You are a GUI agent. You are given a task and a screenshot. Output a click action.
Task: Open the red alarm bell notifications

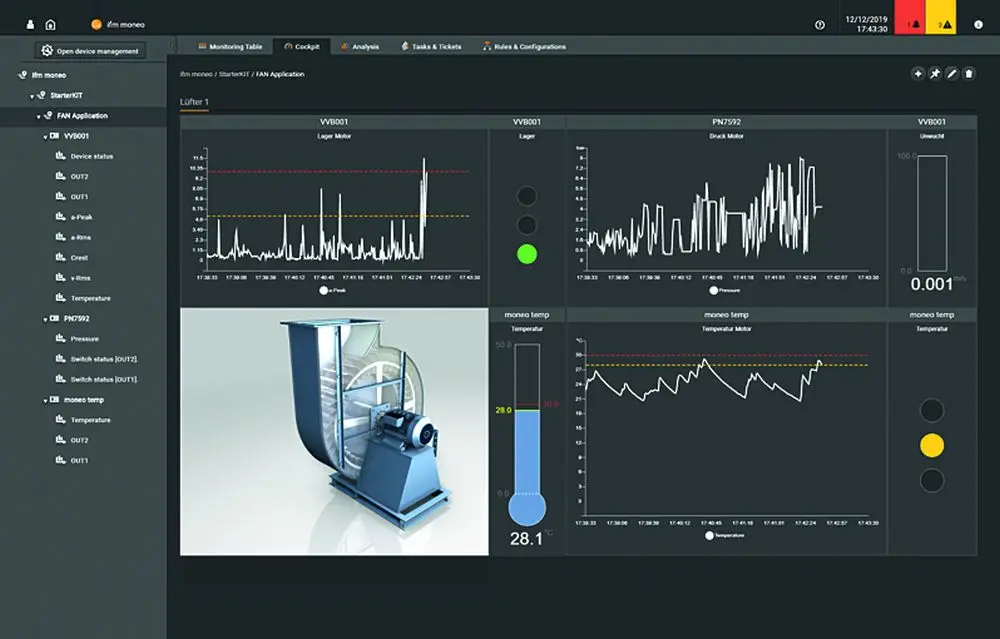click(x=910, y=24)
